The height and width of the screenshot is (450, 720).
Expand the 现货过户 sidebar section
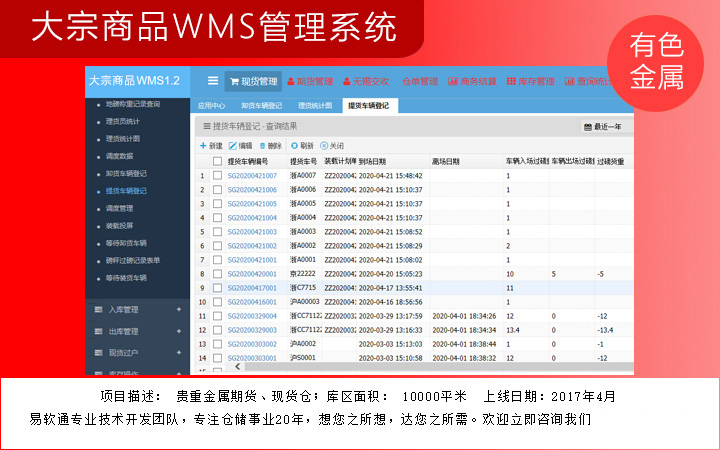pos(179,353)
